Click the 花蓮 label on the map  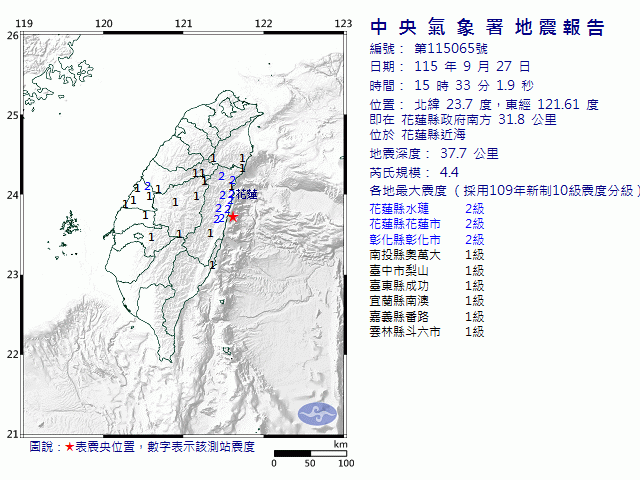[247, 194]
